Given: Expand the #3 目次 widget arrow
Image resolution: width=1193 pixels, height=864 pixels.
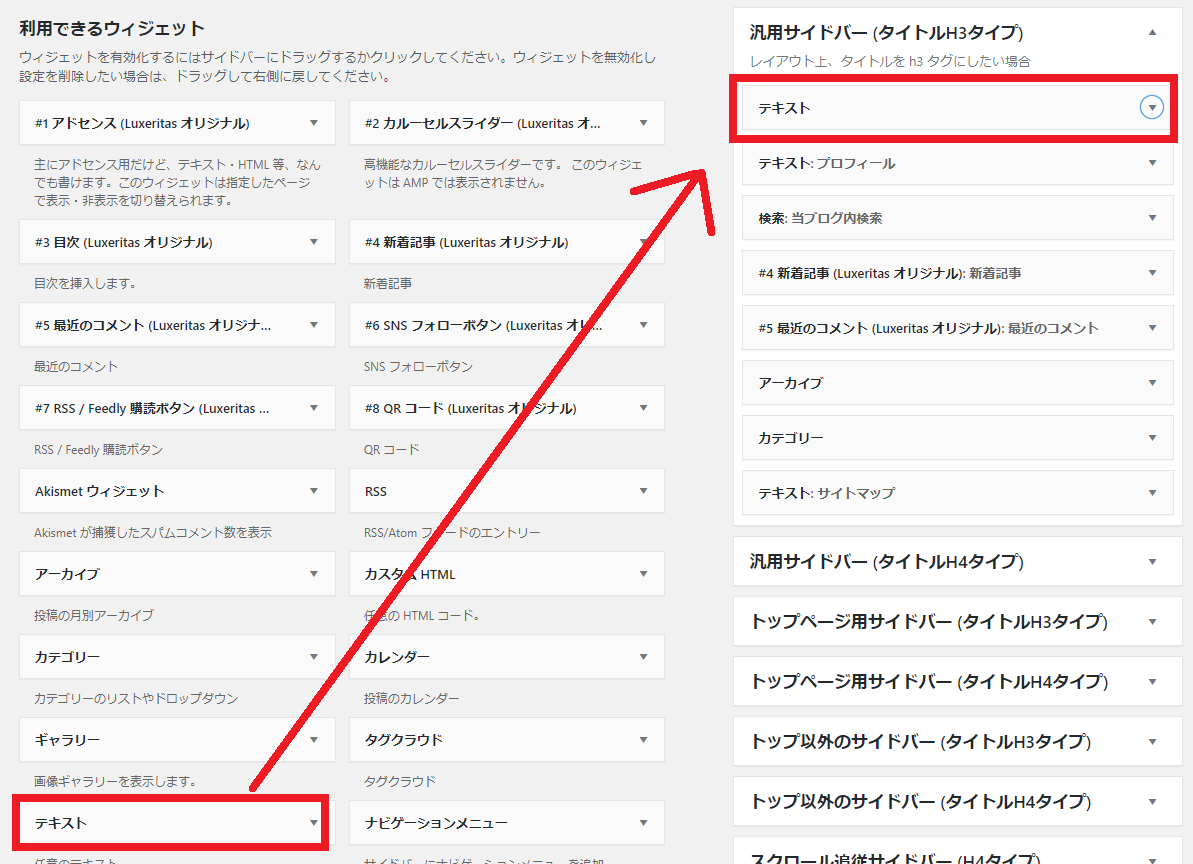Looking at the screenshot, I should point(314,242).
